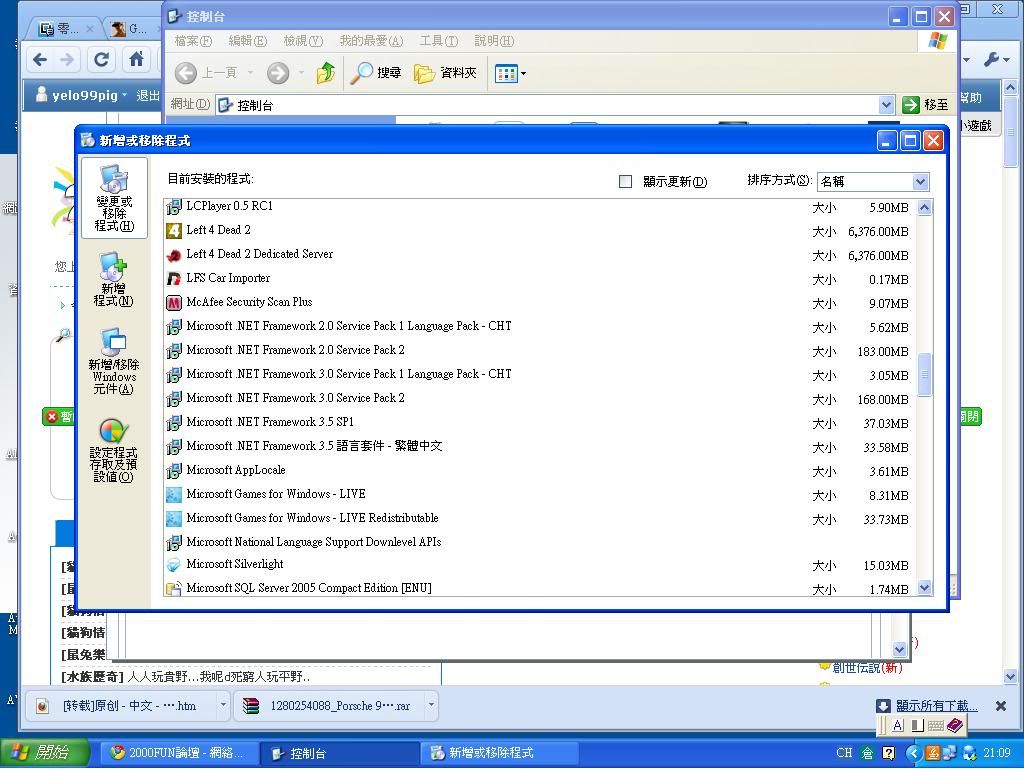Open the view mode dropdown in toolbar
1024x769 pixels.
[x=510, y=73]
